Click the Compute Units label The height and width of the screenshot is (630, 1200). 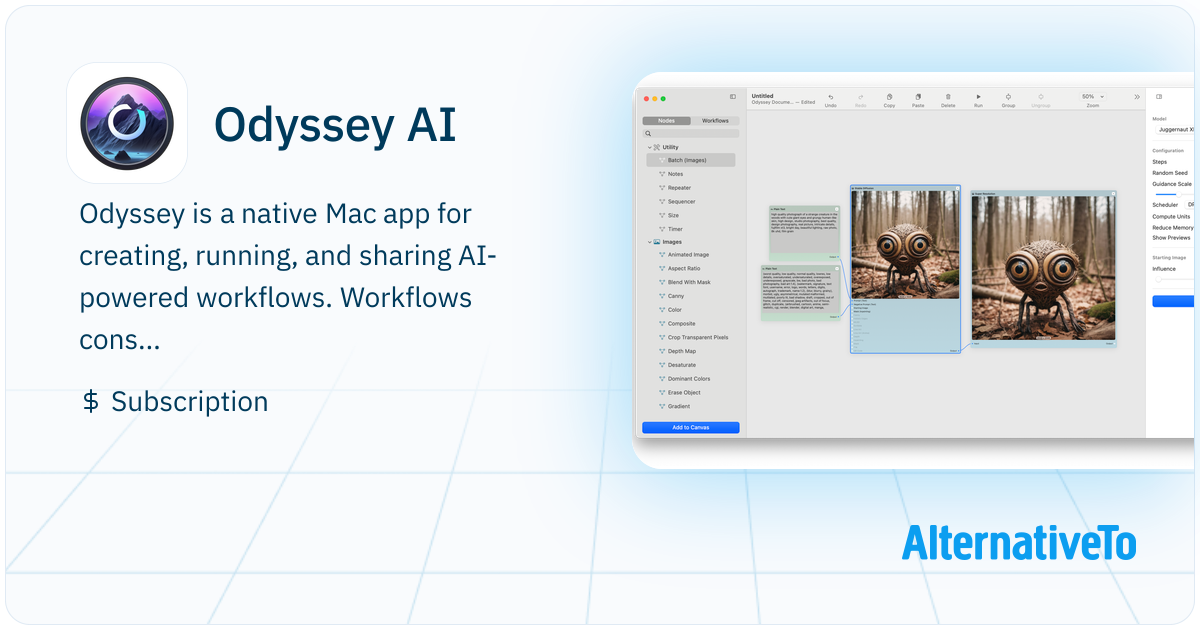coord(1171,216)
